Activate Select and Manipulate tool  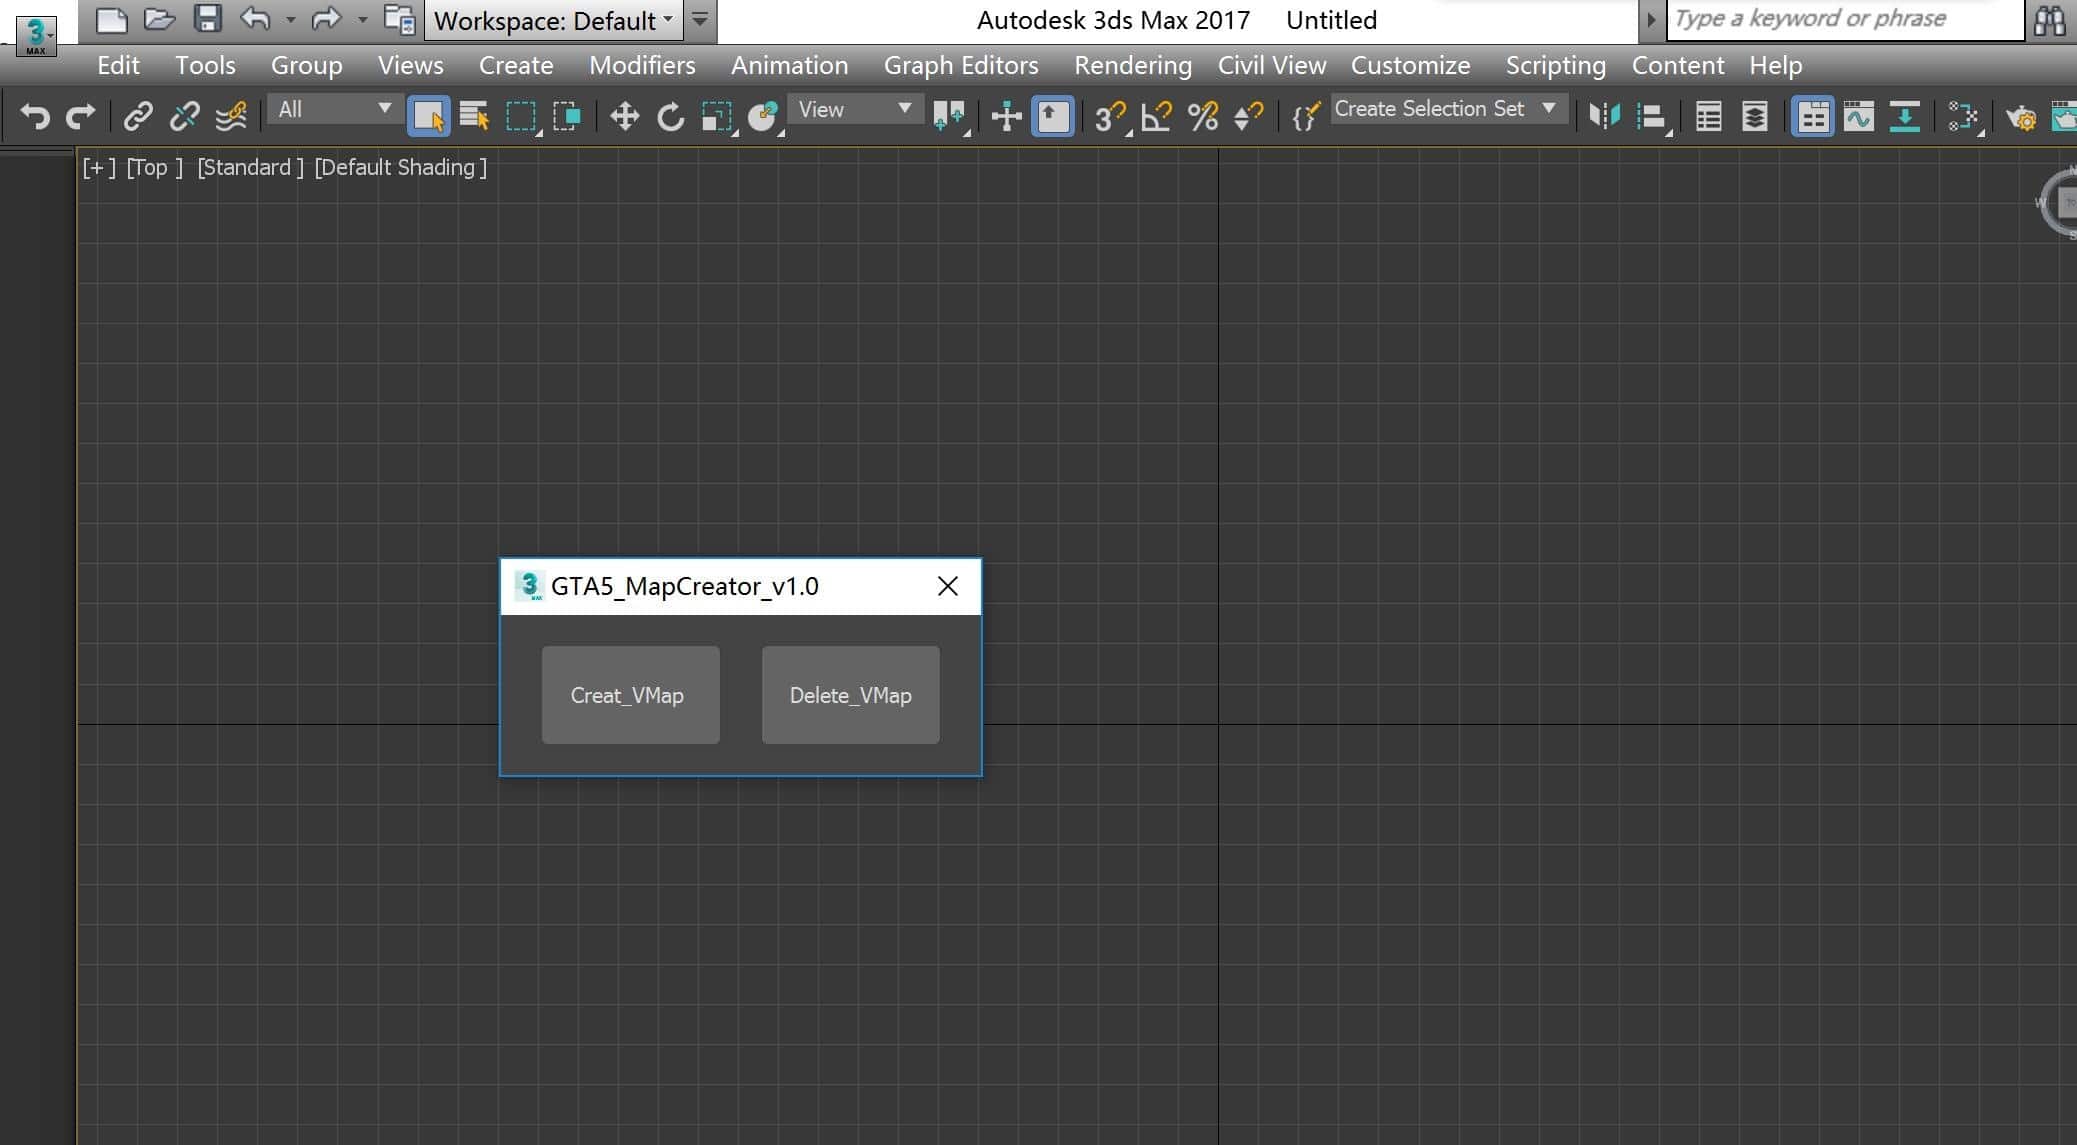click(1006, 116)
